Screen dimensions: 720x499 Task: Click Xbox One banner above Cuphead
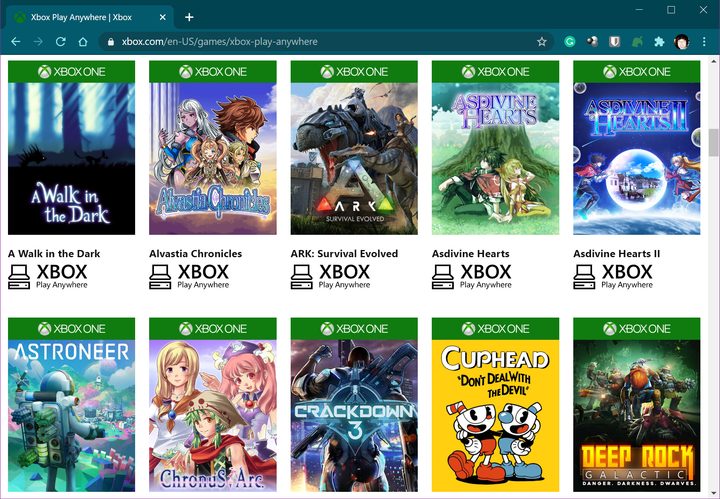(x=495, y=329)
